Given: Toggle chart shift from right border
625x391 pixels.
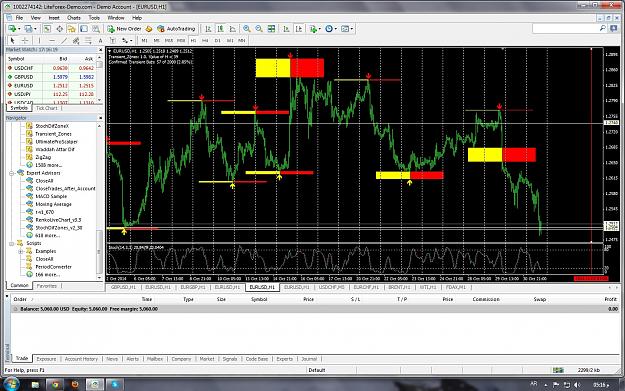Looking at the screenshot, I should (x=299, y=29).
